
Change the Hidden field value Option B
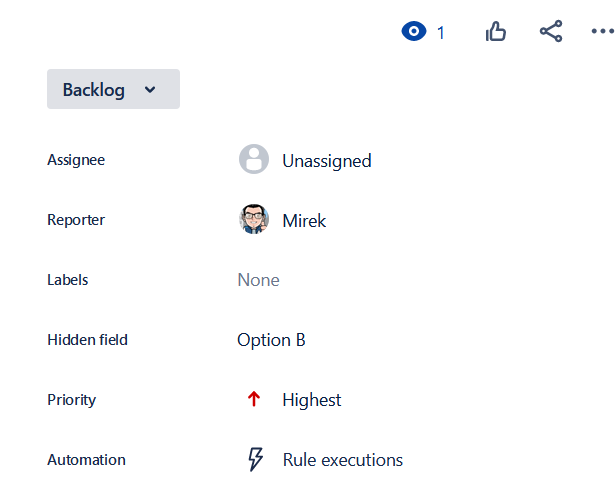(271, 340)
